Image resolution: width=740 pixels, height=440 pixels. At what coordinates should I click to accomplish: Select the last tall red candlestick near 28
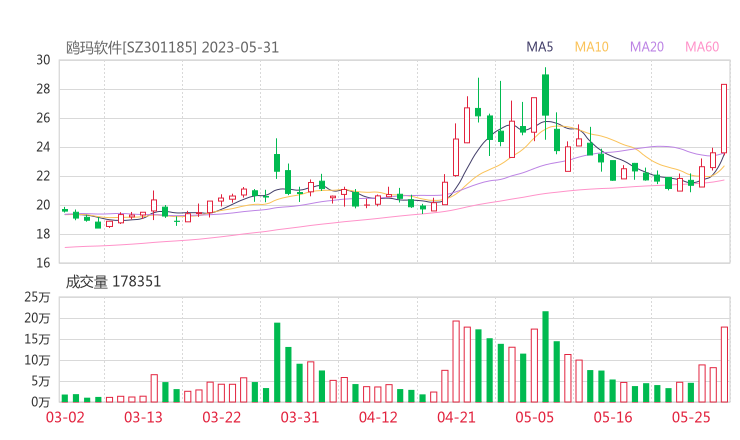[x=724, y=118]
